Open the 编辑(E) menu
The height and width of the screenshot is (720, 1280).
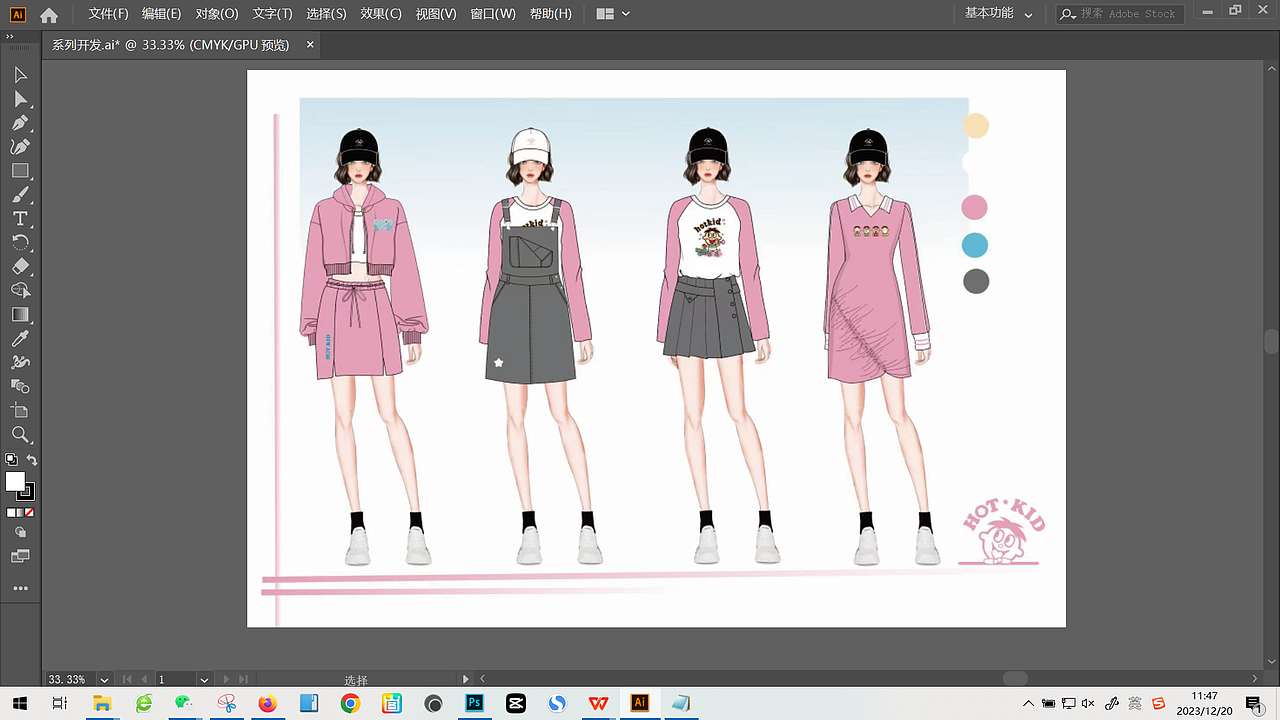pyautogui.click(x=161, y=14)
